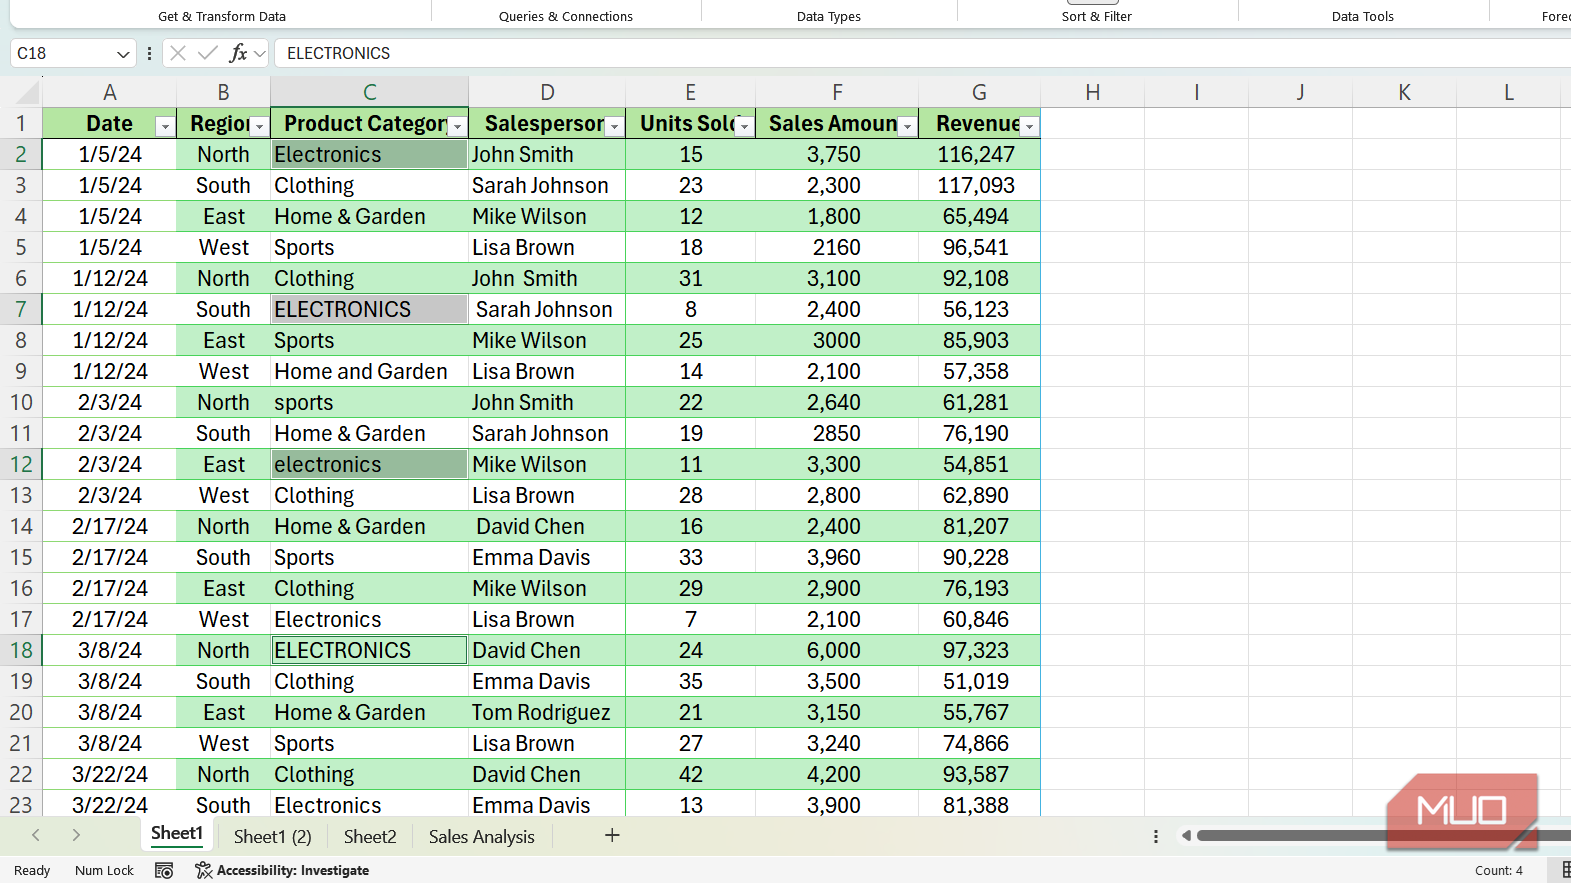Select column C header
The width and height of the screenshot is (1571, 884).
pyautogui.click(x=369, y=92)
